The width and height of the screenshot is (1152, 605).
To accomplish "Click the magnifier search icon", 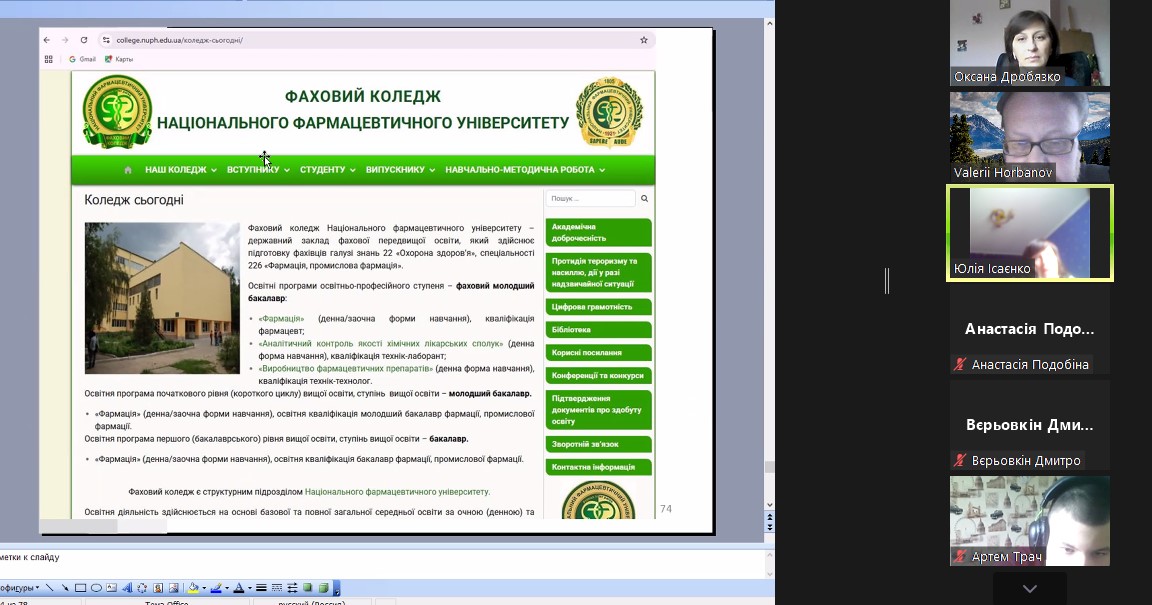I will [x=644, y=198].
